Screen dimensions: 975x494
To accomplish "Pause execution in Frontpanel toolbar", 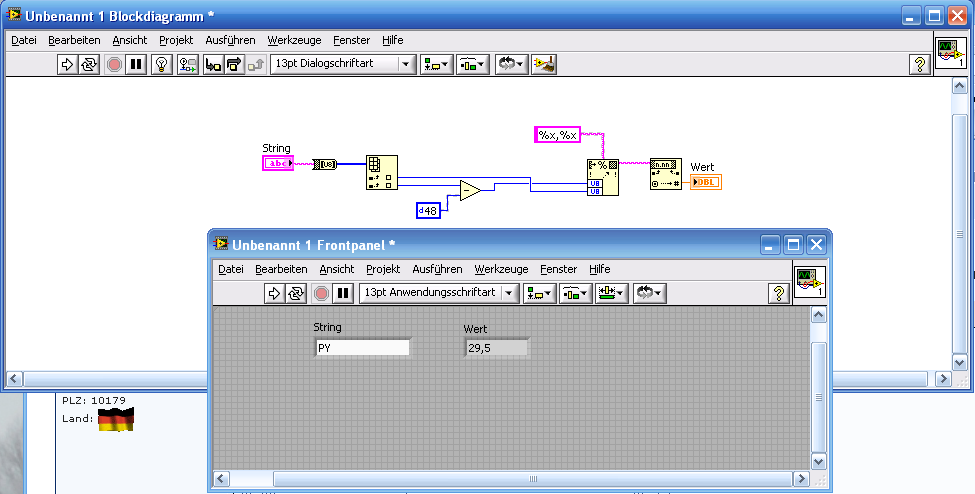I will click(x=343, y=293).
